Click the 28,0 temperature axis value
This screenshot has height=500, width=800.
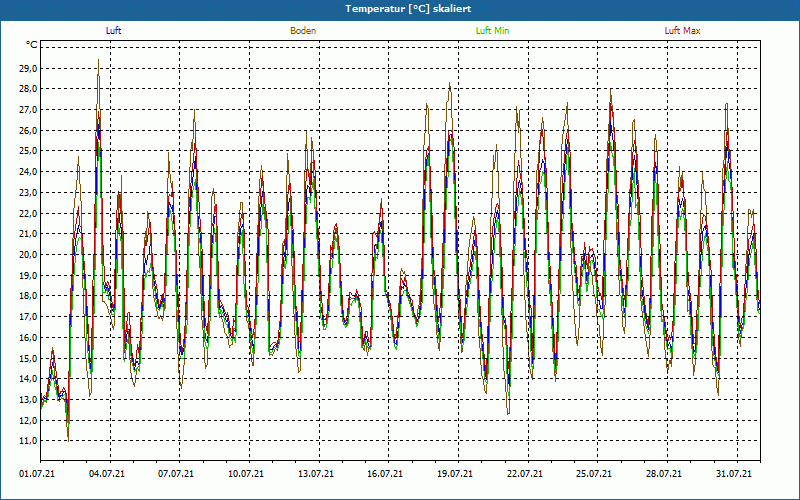tap(28, 89)
